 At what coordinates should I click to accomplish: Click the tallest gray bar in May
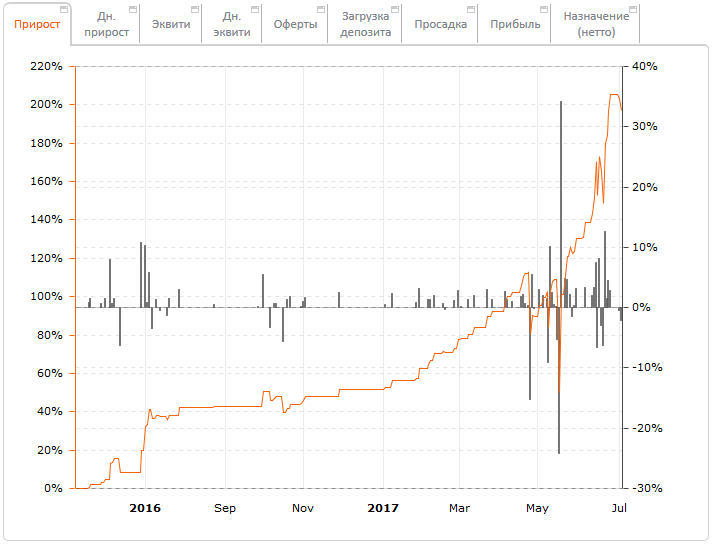tap(560, 200)
